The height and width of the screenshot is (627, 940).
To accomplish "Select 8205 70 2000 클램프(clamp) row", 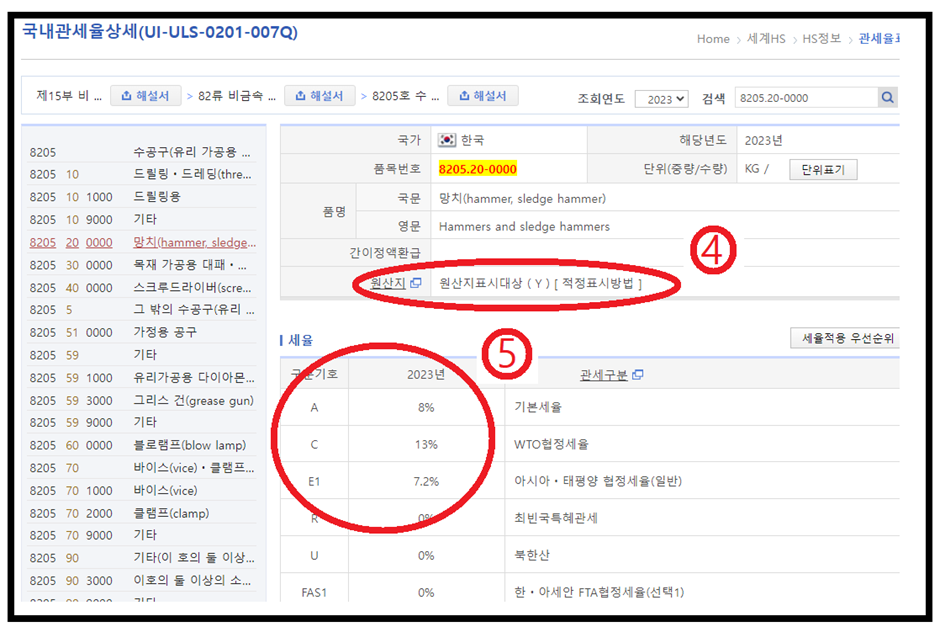I will click(x=142, y=513).
